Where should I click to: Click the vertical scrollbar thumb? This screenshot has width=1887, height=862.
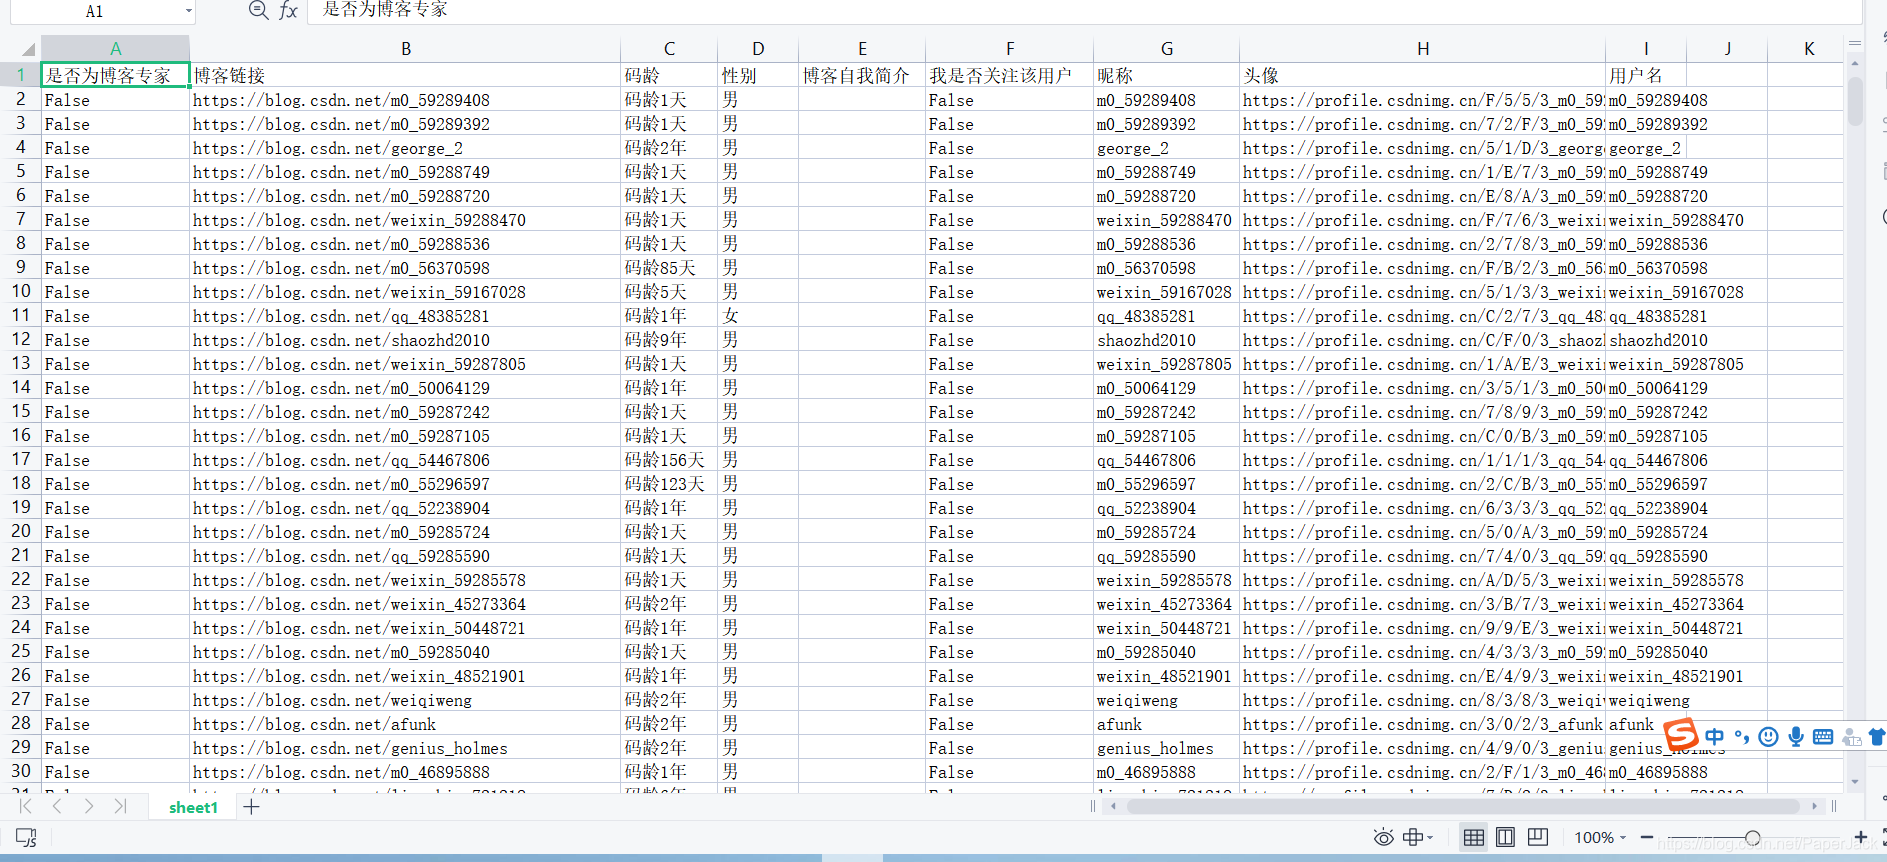(1855, 100)
